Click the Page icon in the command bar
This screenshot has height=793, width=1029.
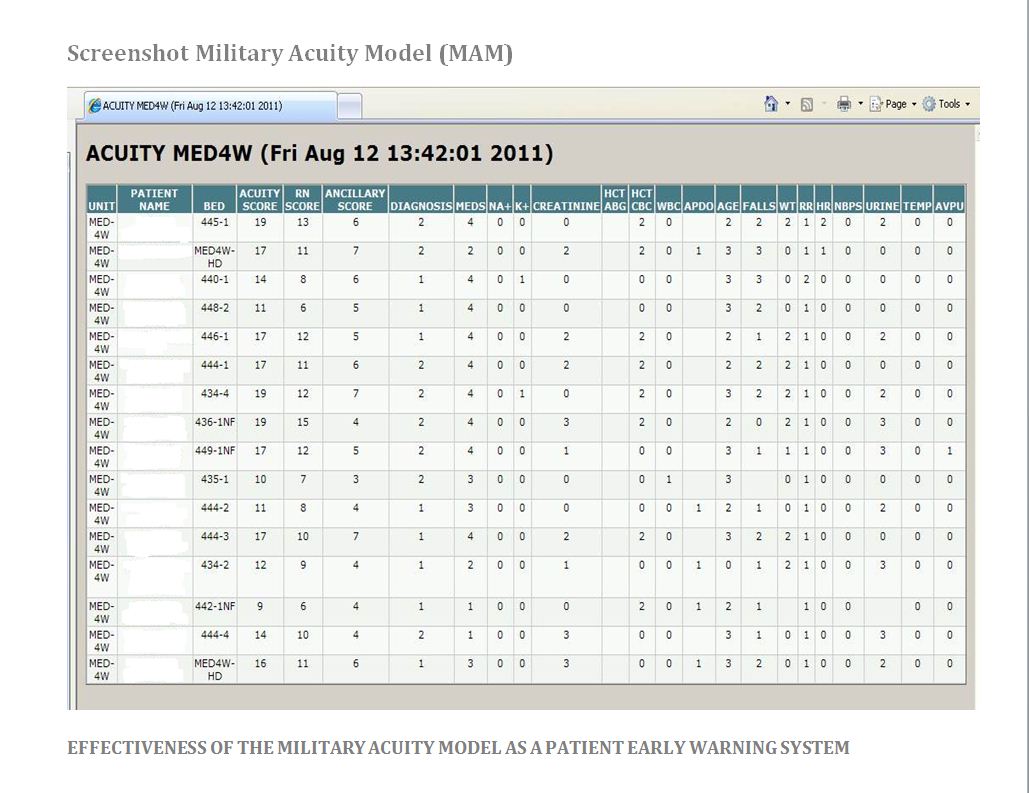pos(875,104)
